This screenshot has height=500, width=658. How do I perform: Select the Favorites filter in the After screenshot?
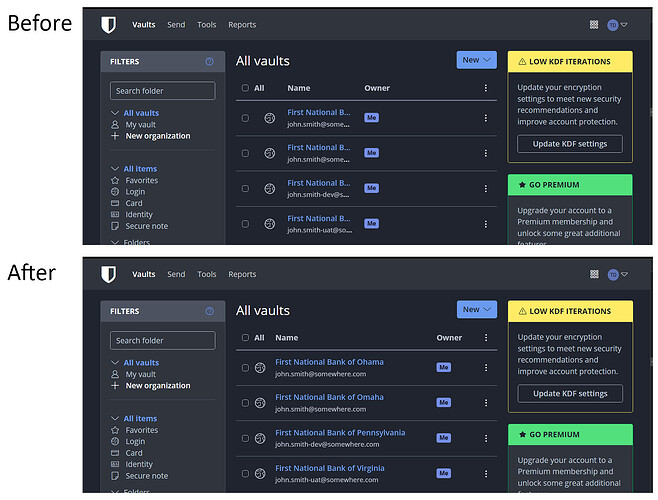pos(141,430)
